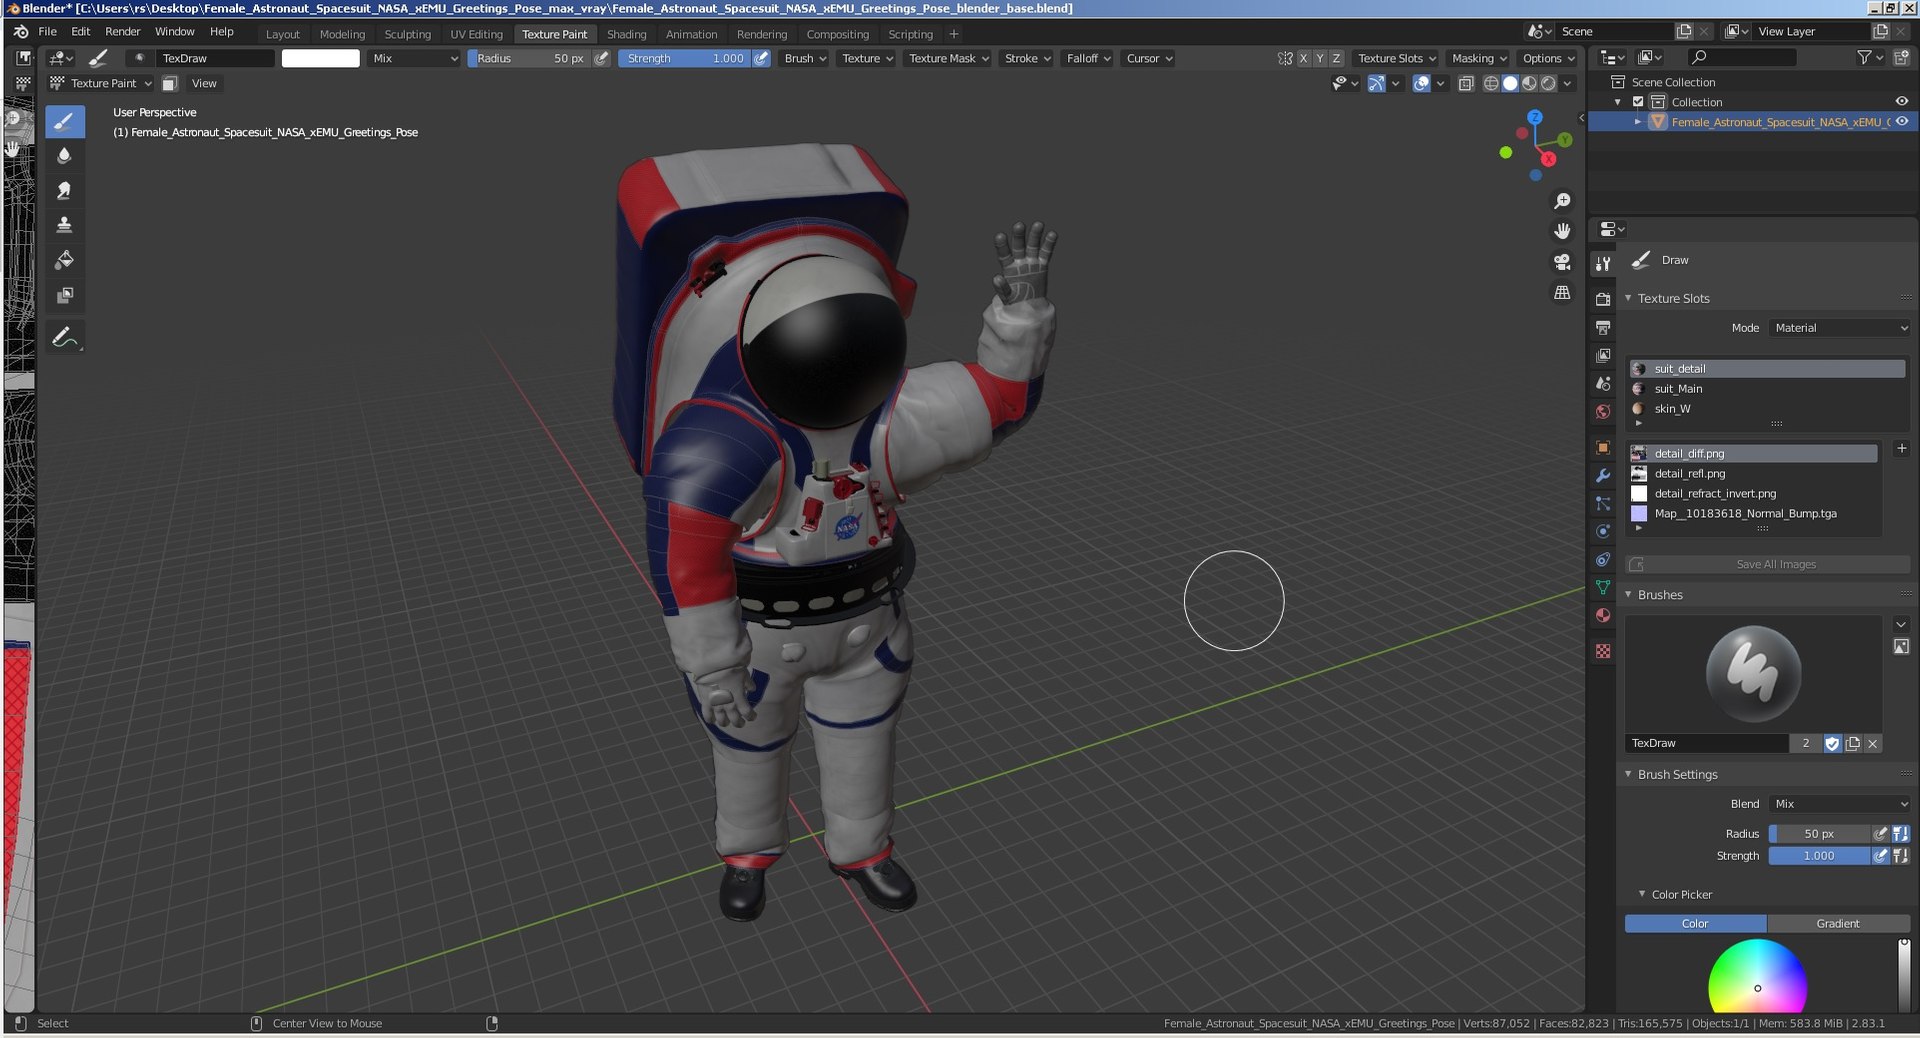The height and width of the screenshot is (1038, 1920).
Task: Switch to rendered shading mode
Action: (1548, 84)
